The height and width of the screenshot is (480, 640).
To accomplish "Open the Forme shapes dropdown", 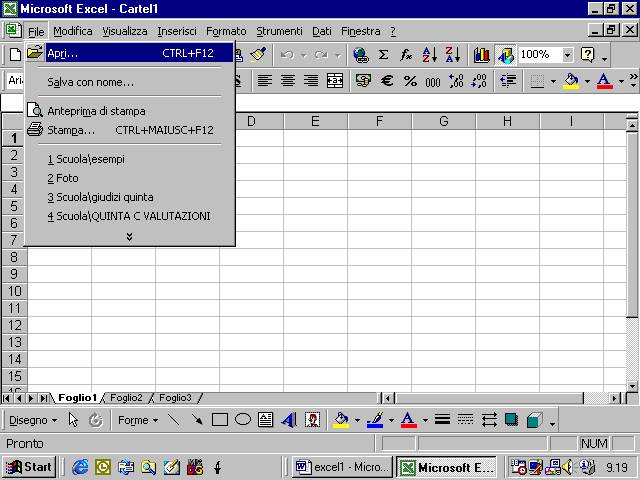I will point(138,420).
